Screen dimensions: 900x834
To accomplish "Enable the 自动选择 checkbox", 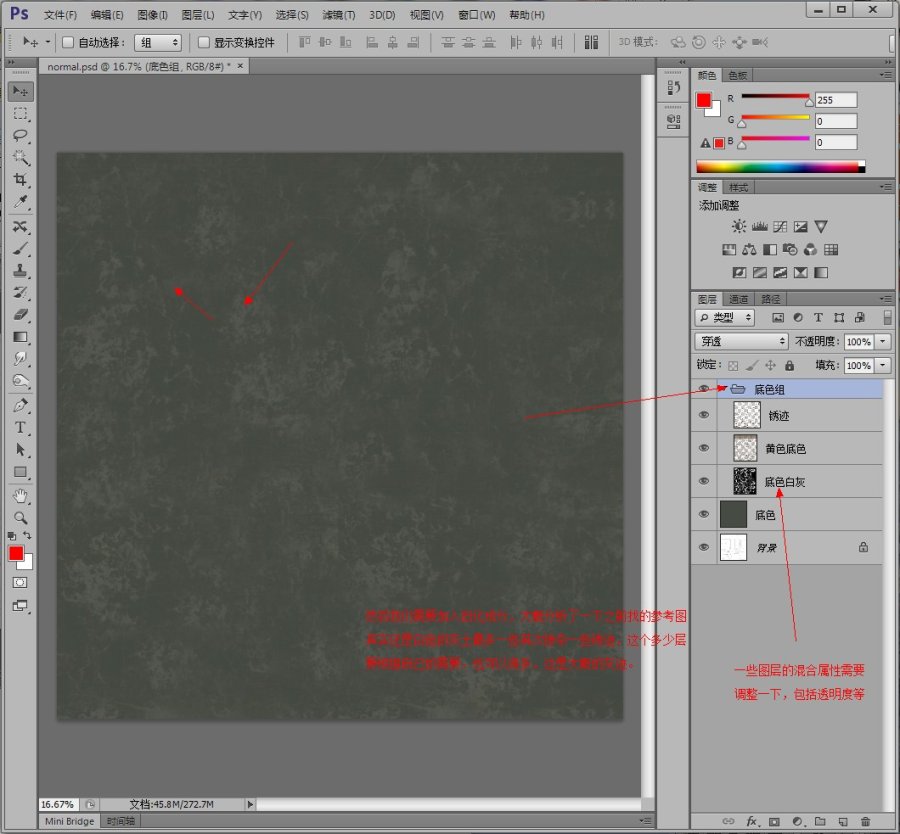I will 69,43.
